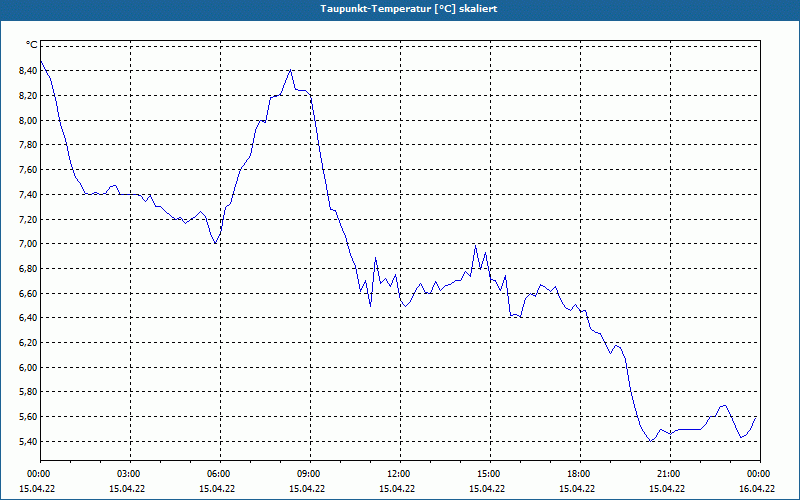Click the °C unit label on the axis
Viewport: 800px width, 500px height.
(x=31, y=45)
